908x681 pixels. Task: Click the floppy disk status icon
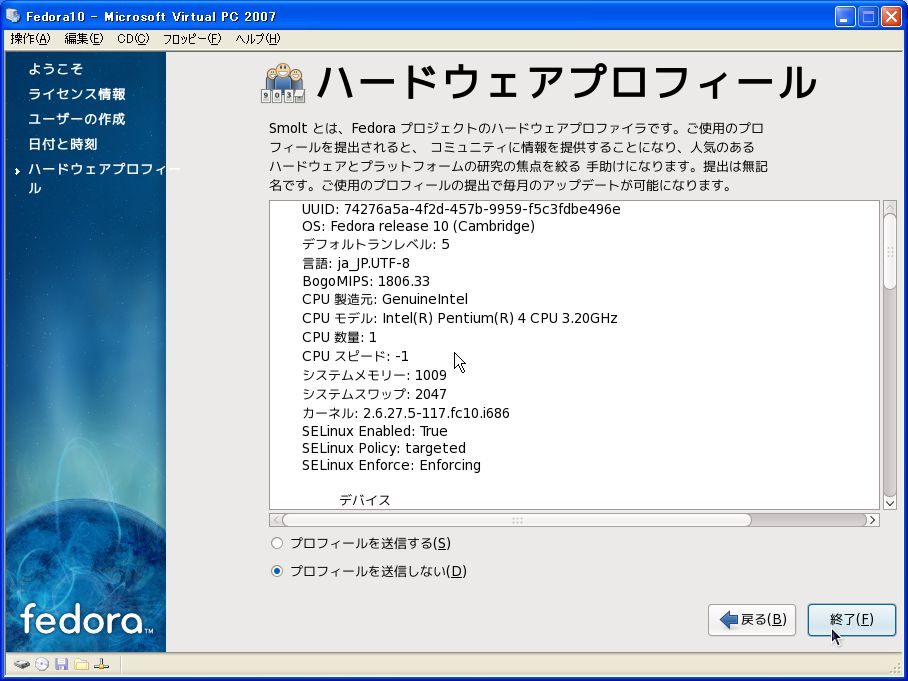pos(61,664)
